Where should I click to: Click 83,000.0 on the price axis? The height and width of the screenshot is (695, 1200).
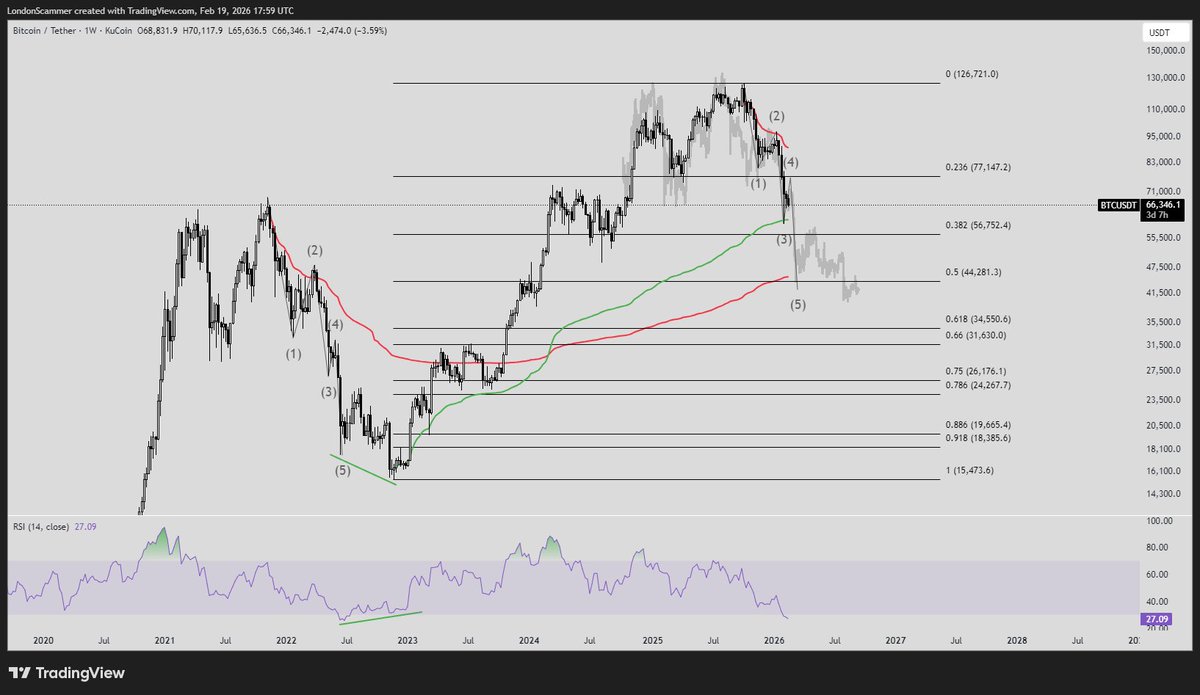[x=1165, y=162]
